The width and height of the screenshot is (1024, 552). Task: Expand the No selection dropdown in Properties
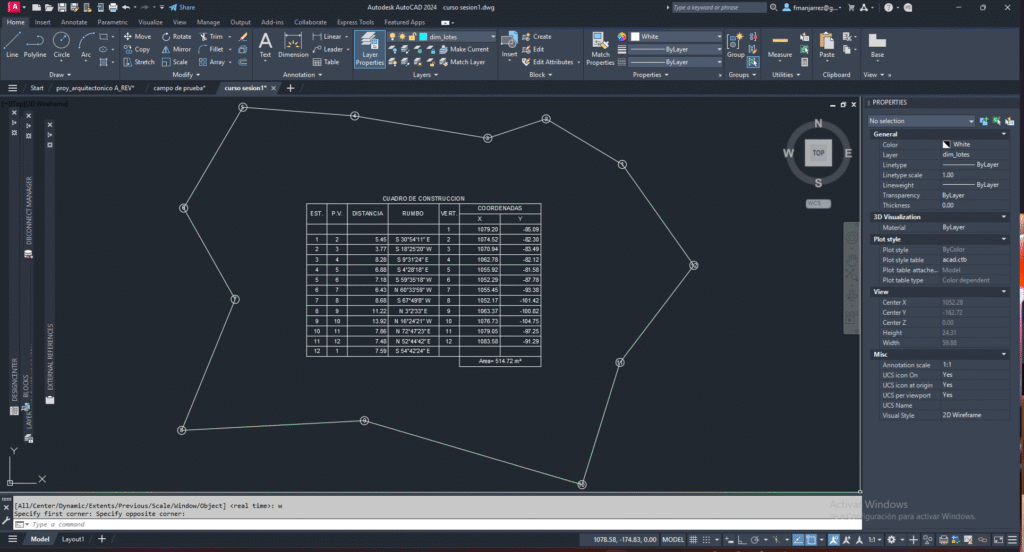(x=940, y=121)
